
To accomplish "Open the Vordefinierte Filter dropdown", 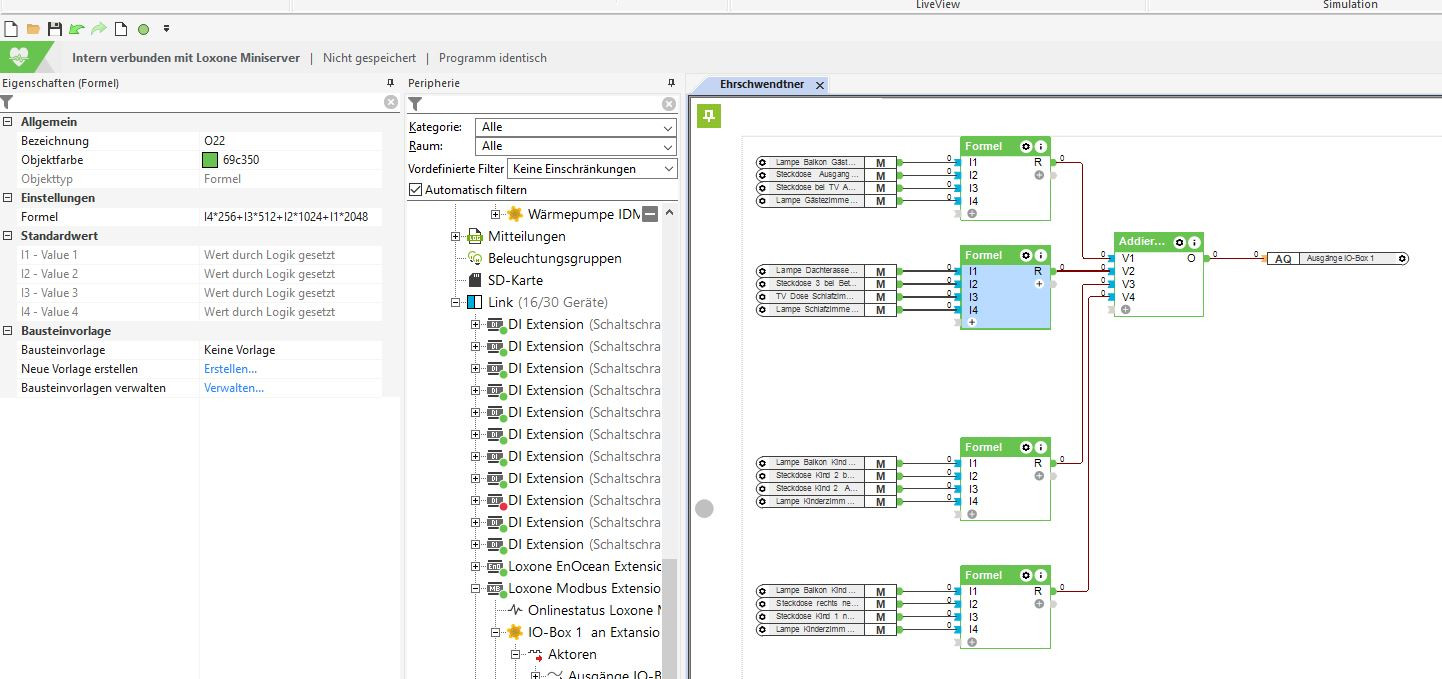I will (x=592, y=169).
